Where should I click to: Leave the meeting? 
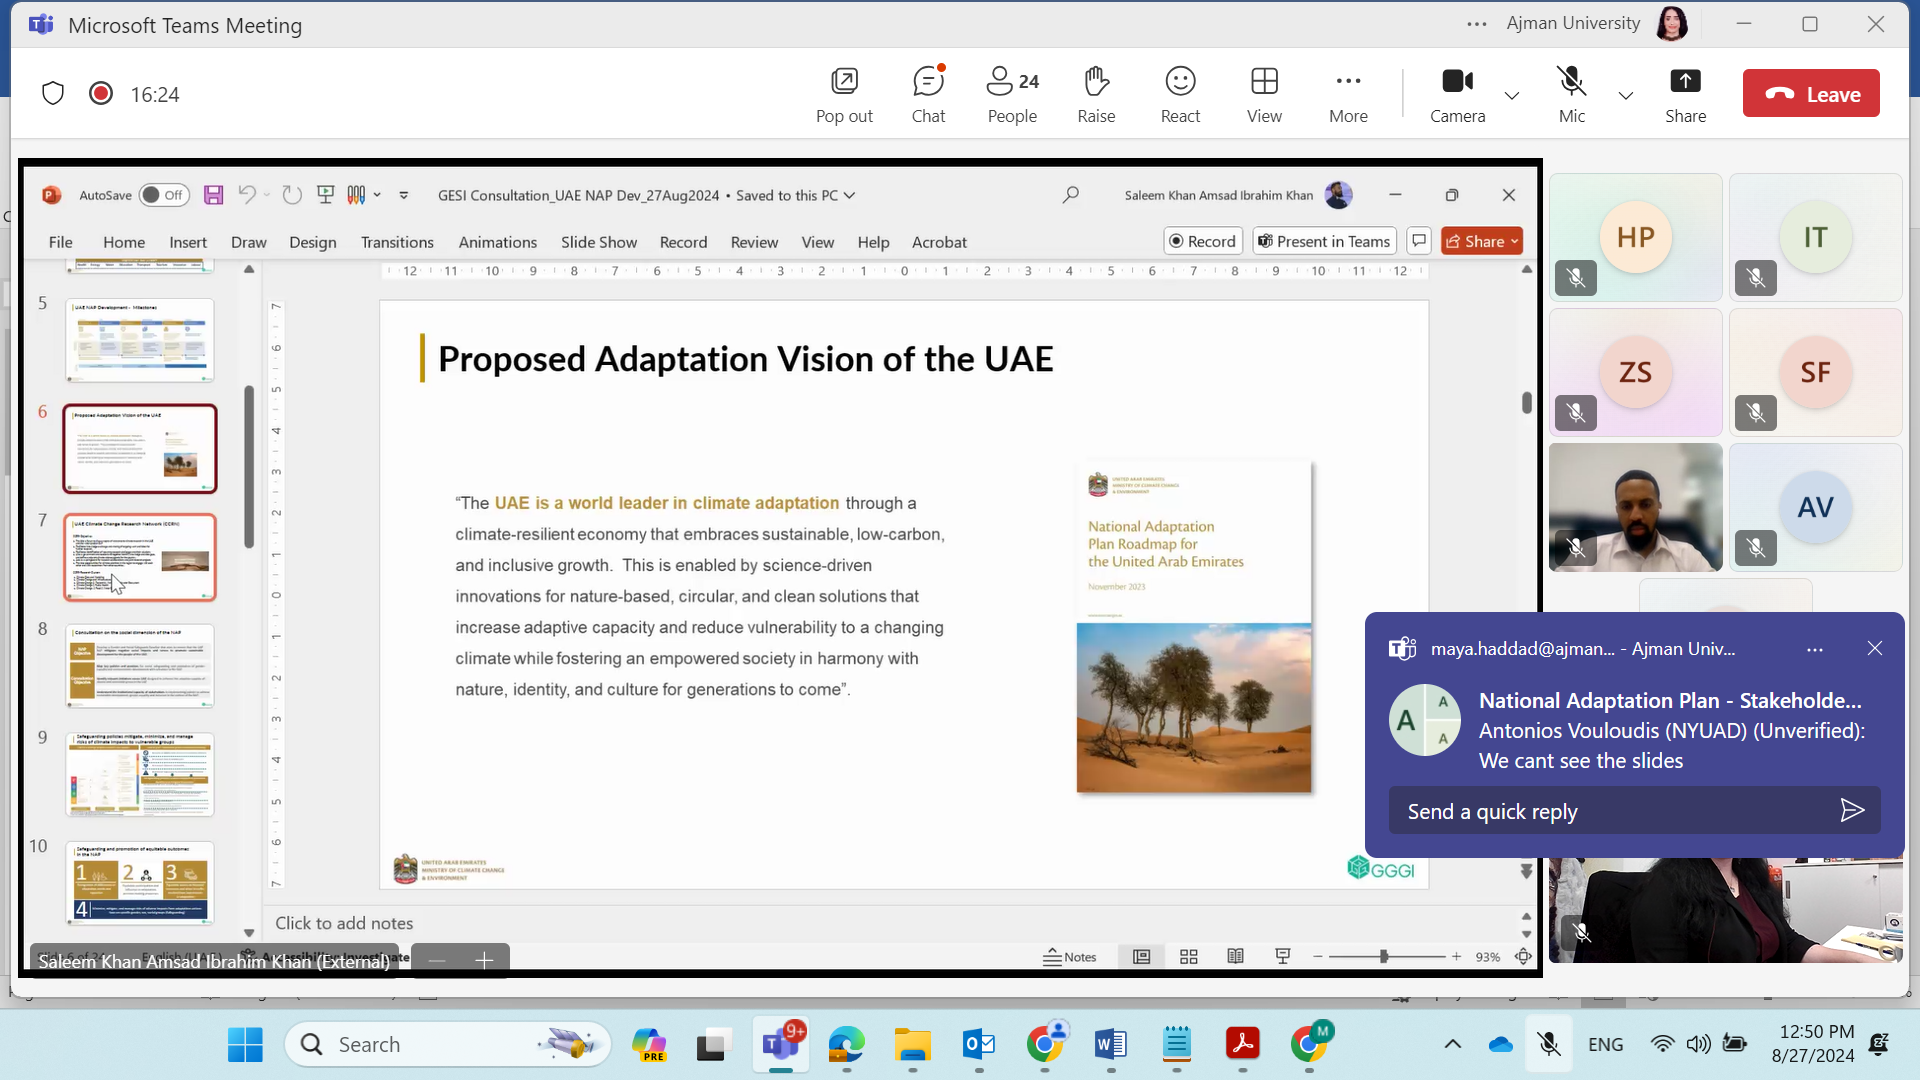[x=1810, y=94]
